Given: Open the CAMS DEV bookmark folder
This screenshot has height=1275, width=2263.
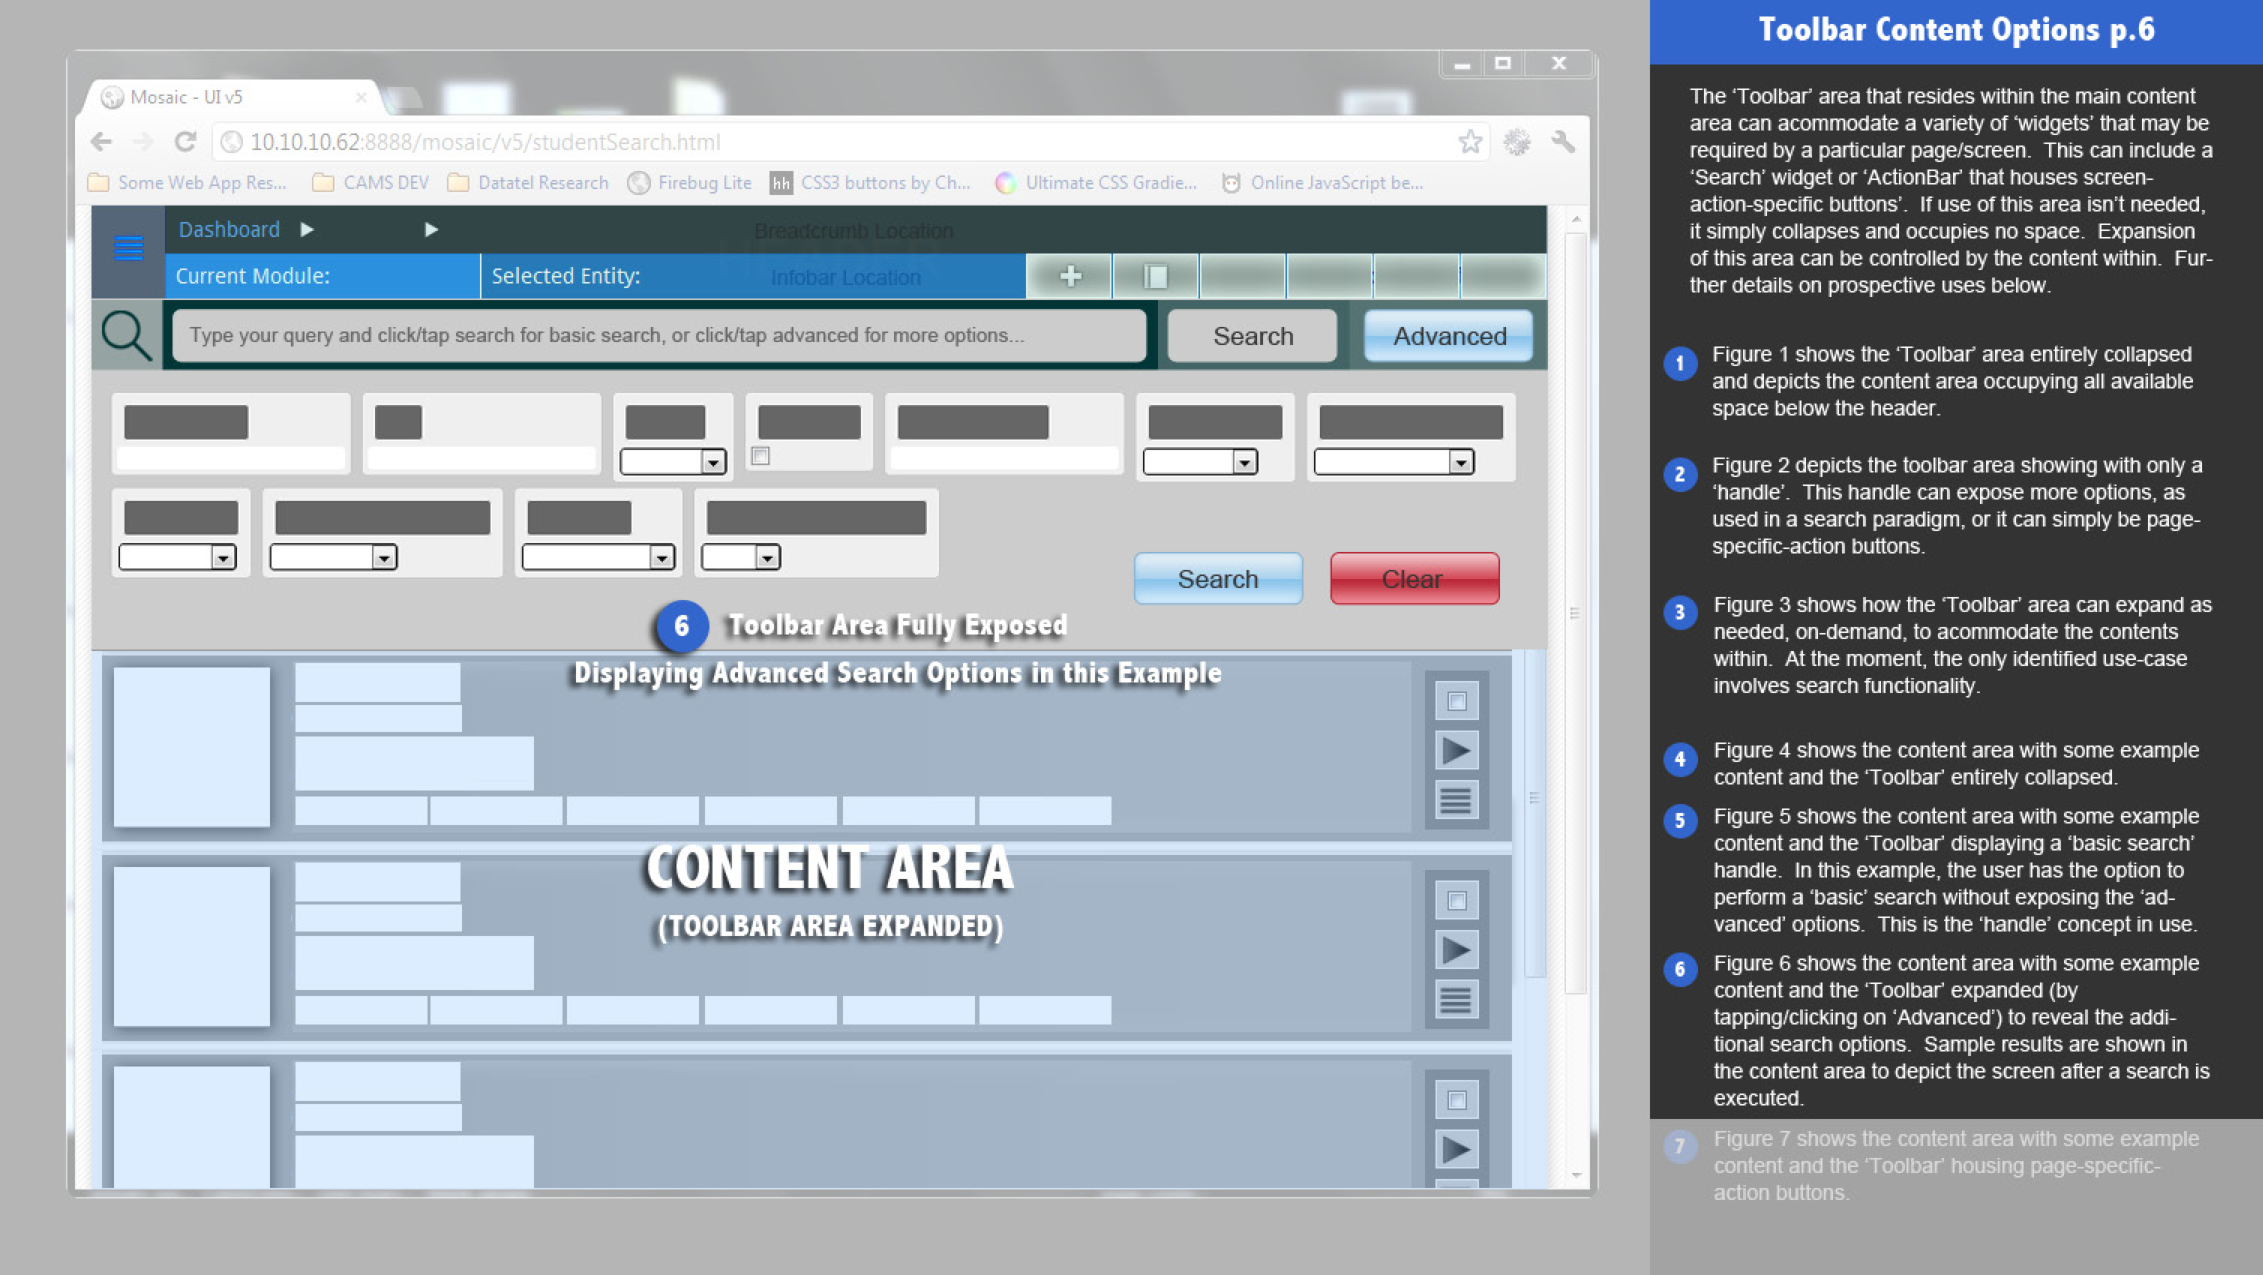Looking at the screenshot, I should tap(370, 183).
